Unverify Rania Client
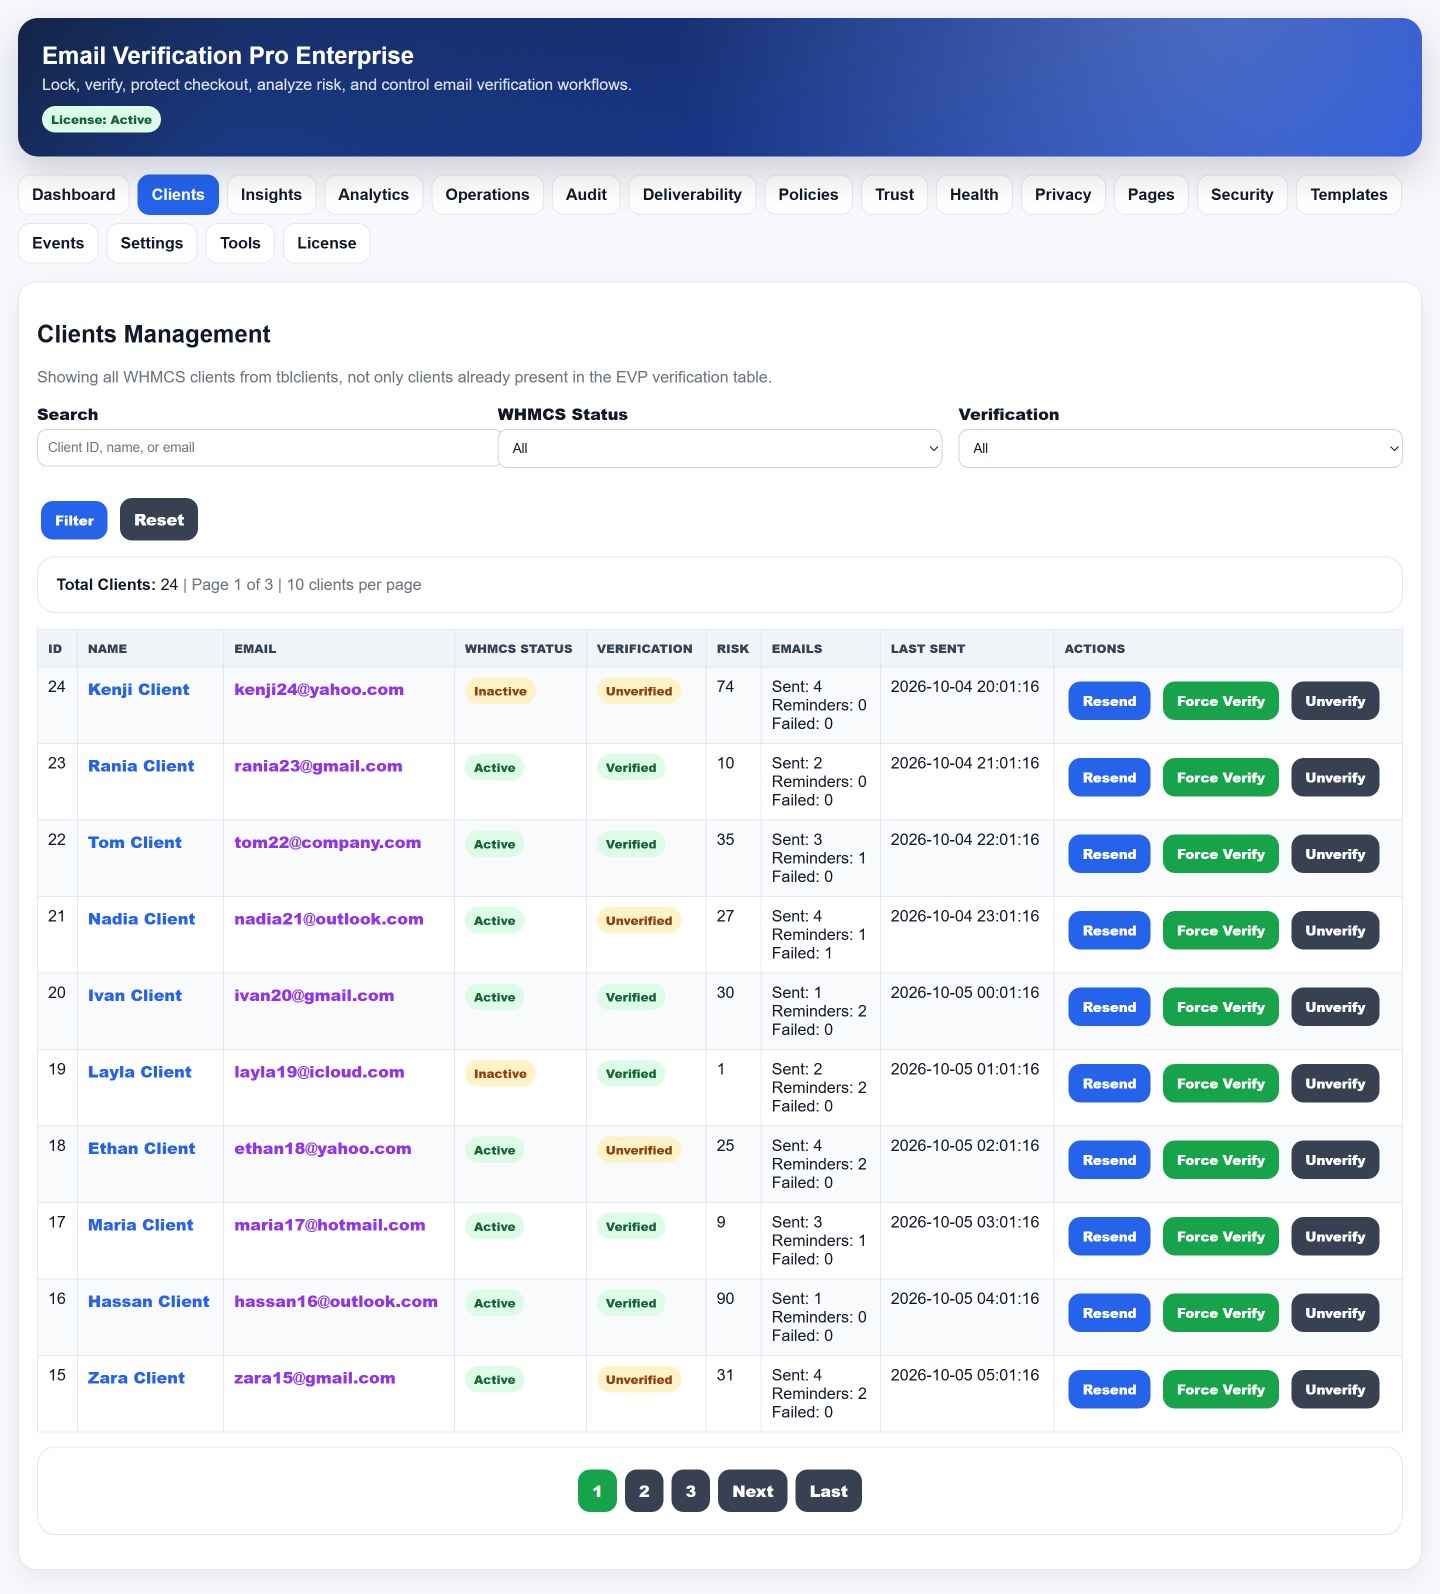This screenshot has width=1440, height=1594. click(x=1335, y=777)
